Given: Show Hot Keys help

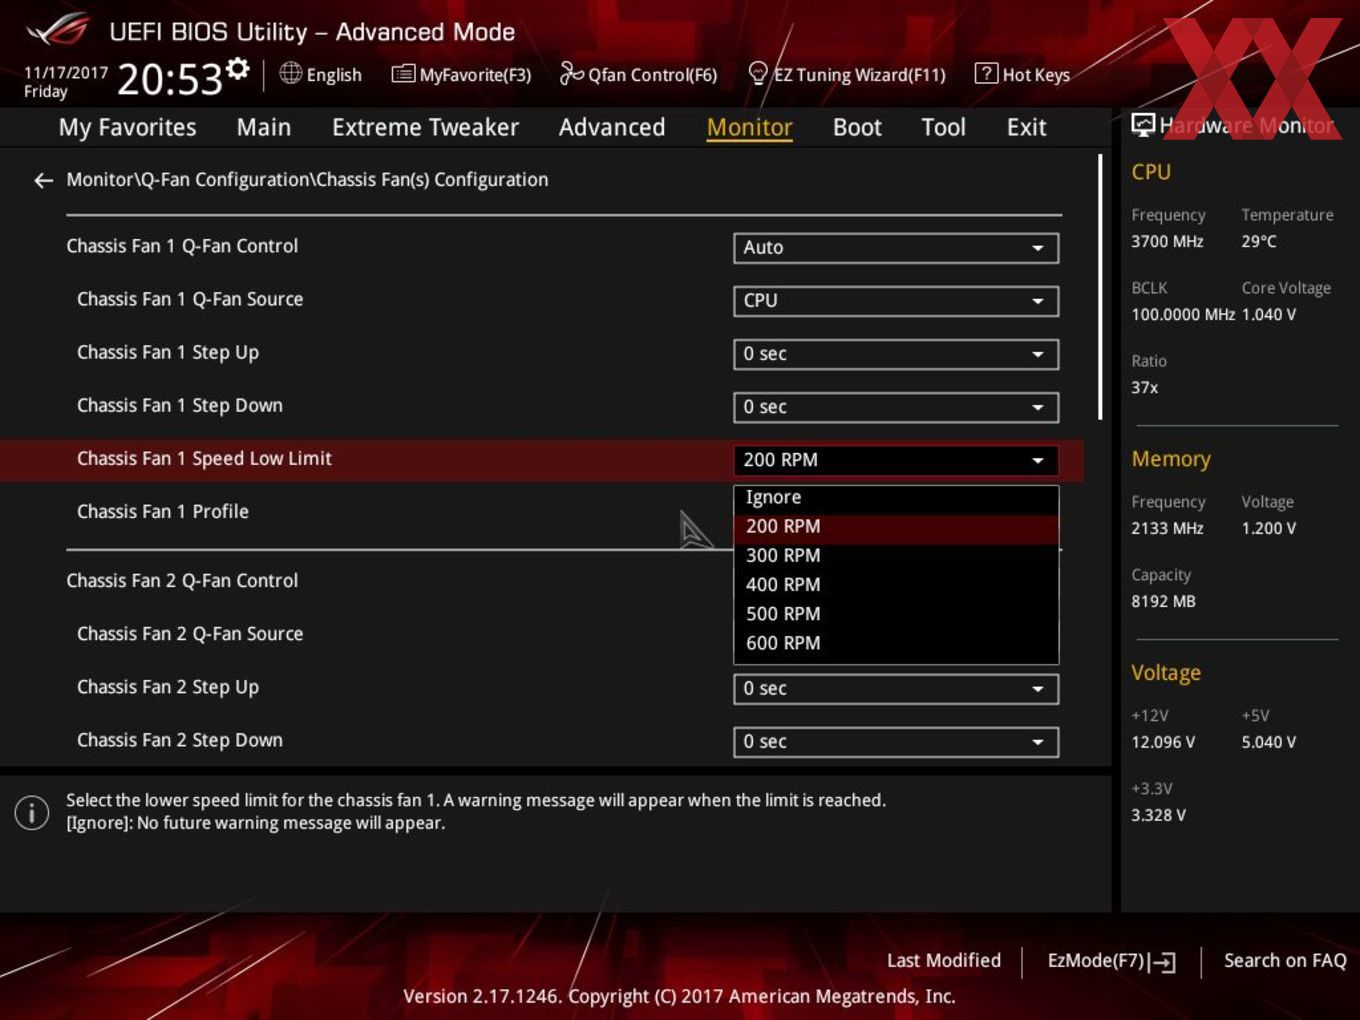Looking at the screenshot, I should [x=1022, y=74].
